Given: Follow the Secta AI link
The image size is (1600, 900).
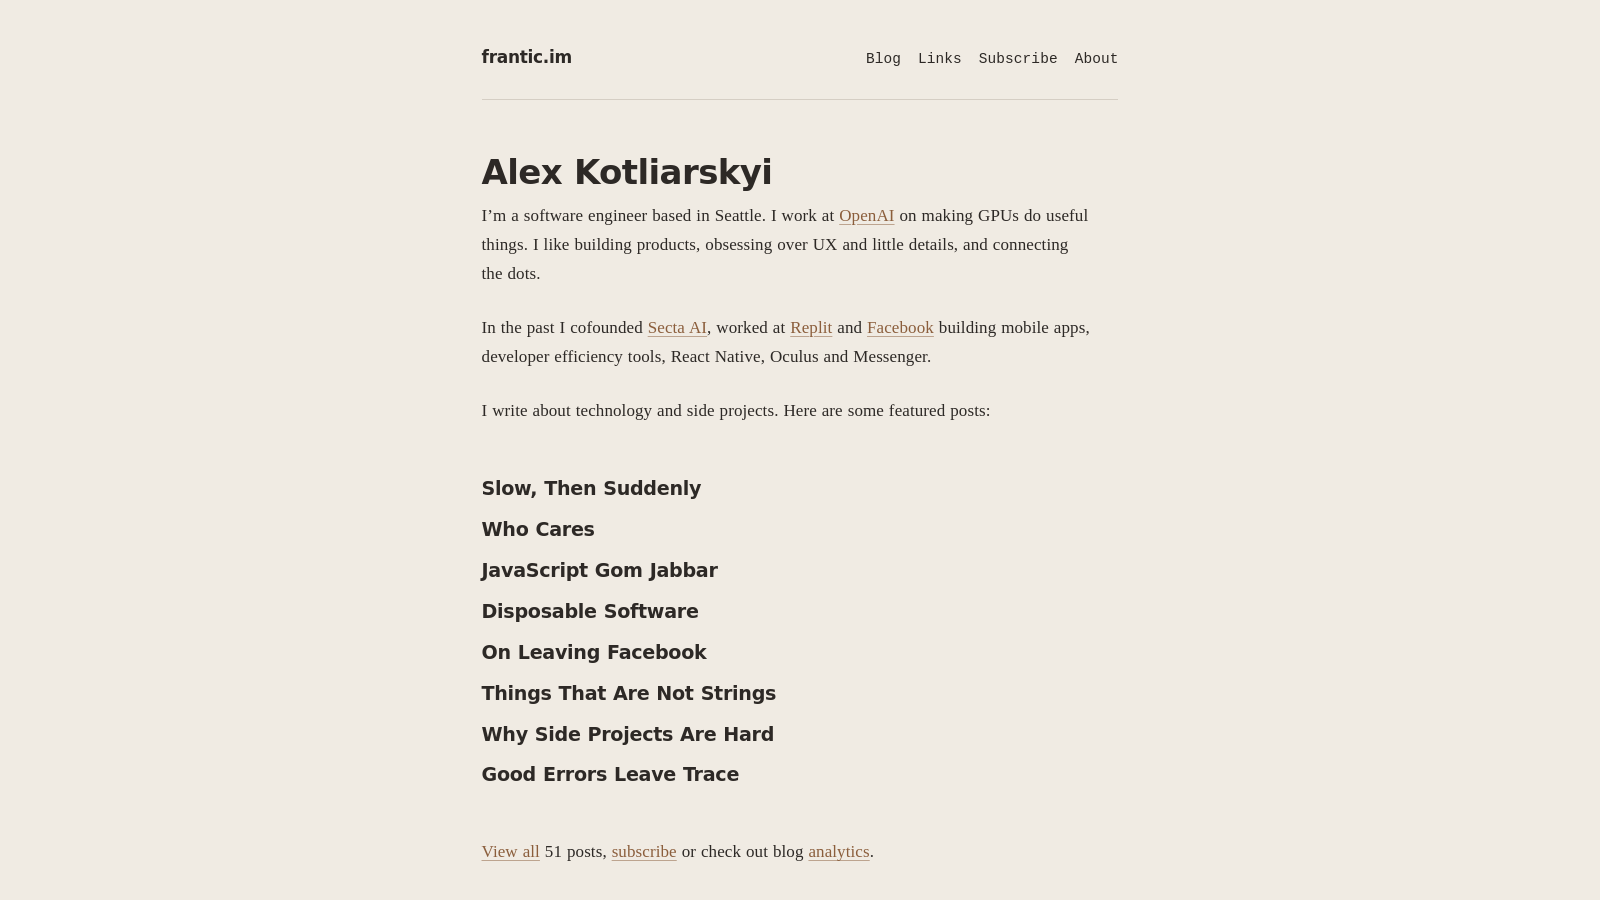Looking at the screenshot, I should pyautogui.click(x=676, y=327).
